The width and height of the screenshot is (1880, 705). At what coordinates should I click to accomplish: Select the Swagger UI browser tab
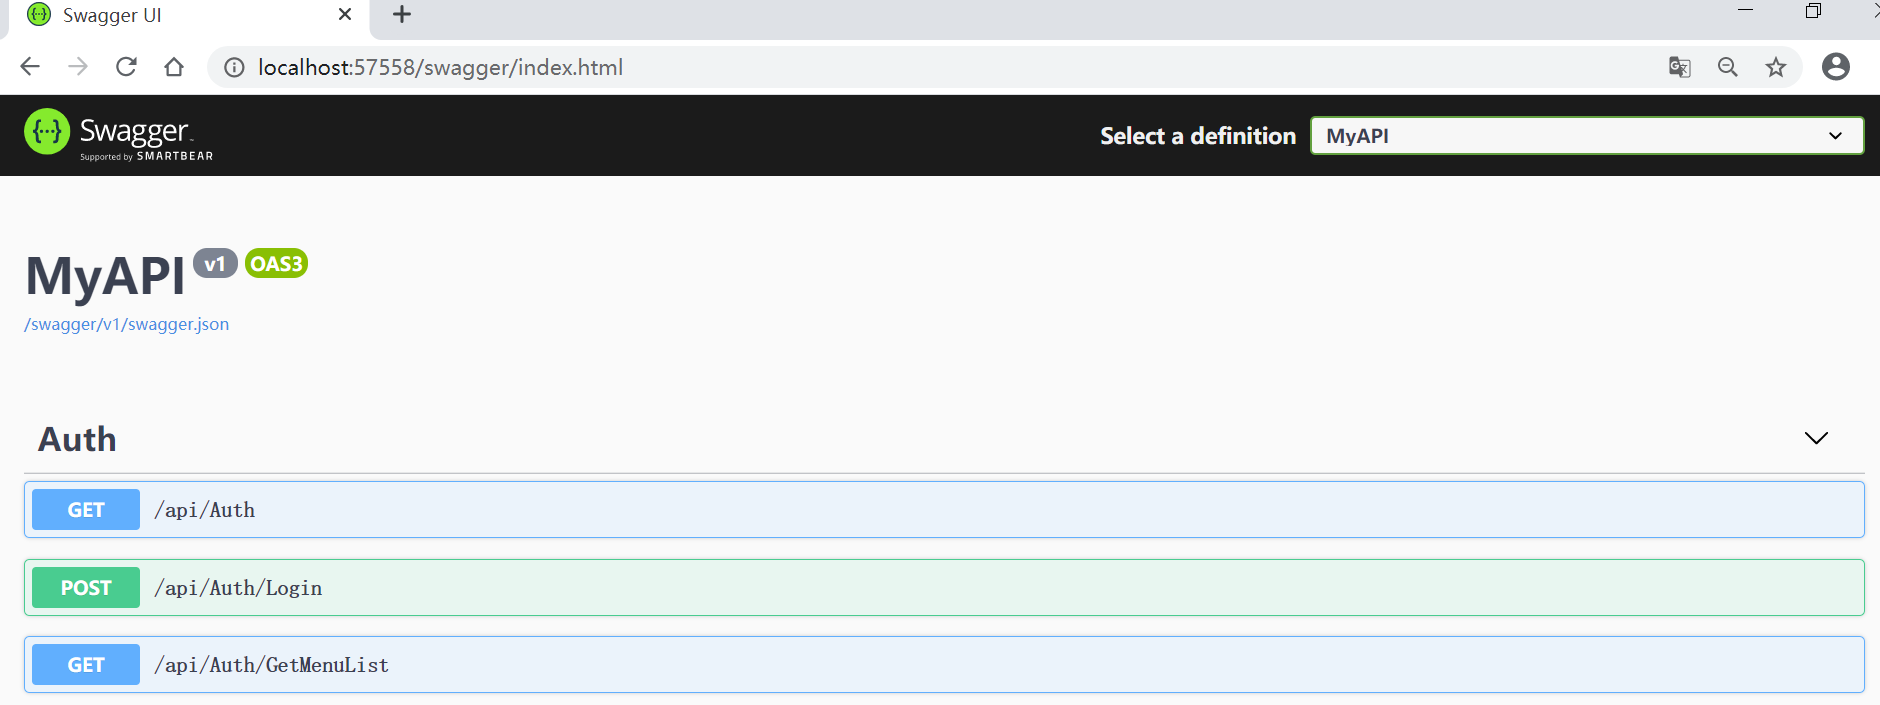180,15
